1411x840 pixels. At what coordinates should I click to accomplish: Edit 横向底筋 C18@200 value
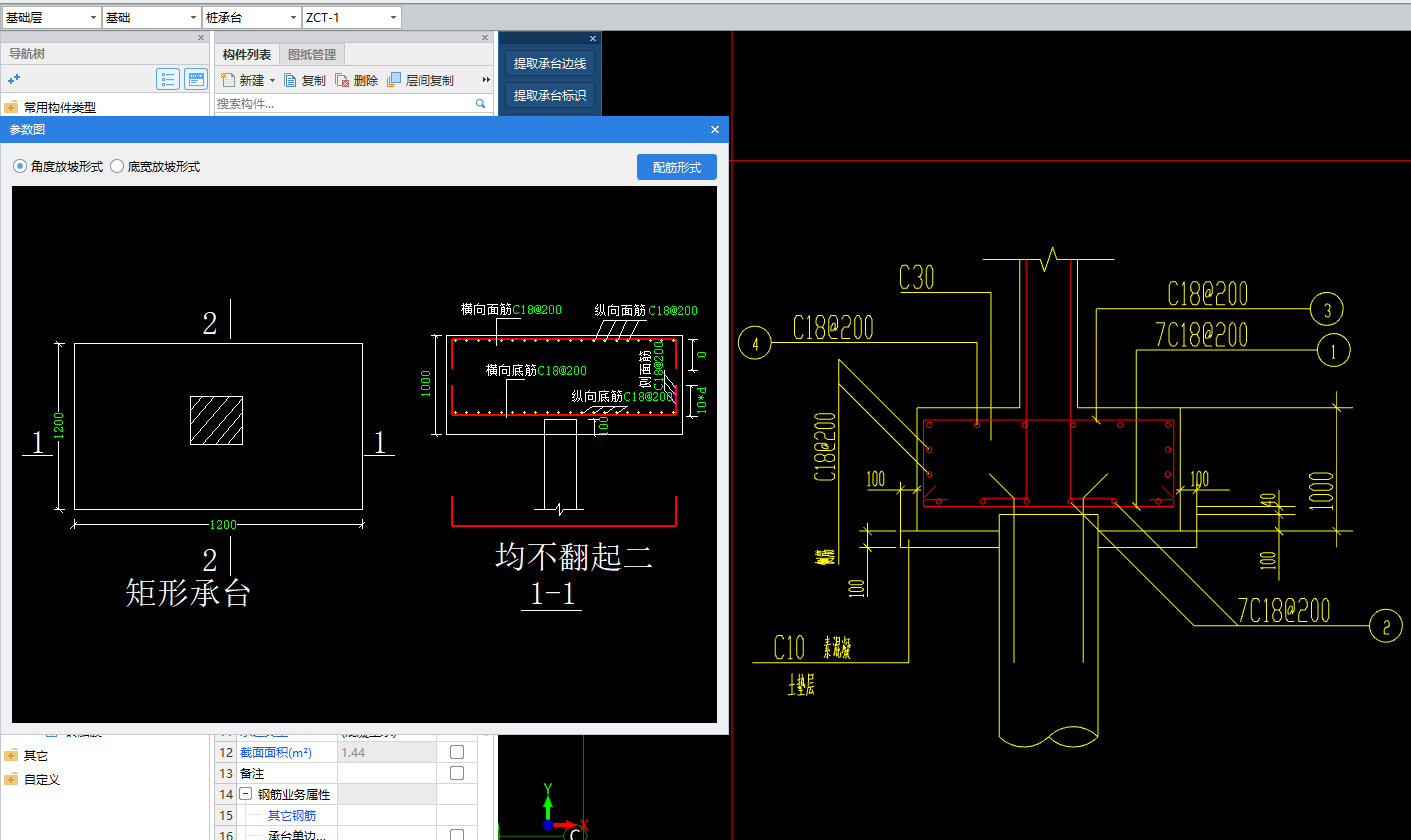coord(562,371)
